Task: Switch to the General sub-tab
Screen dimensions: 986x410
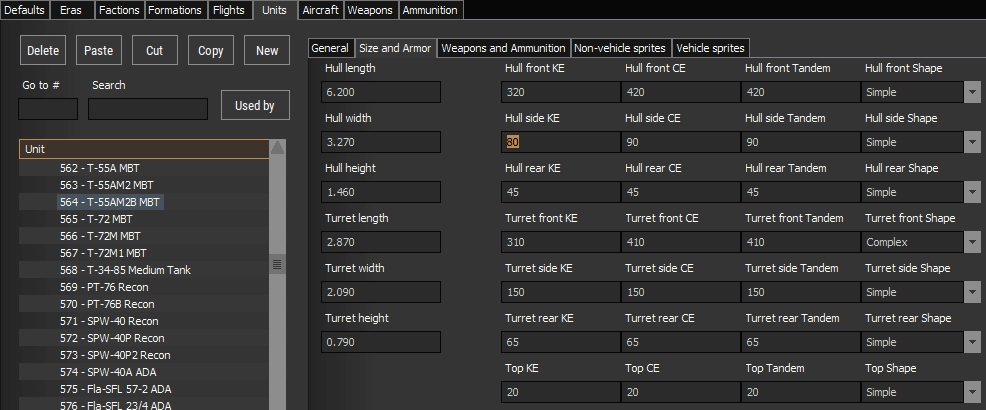Action: [x=330, y=48]
